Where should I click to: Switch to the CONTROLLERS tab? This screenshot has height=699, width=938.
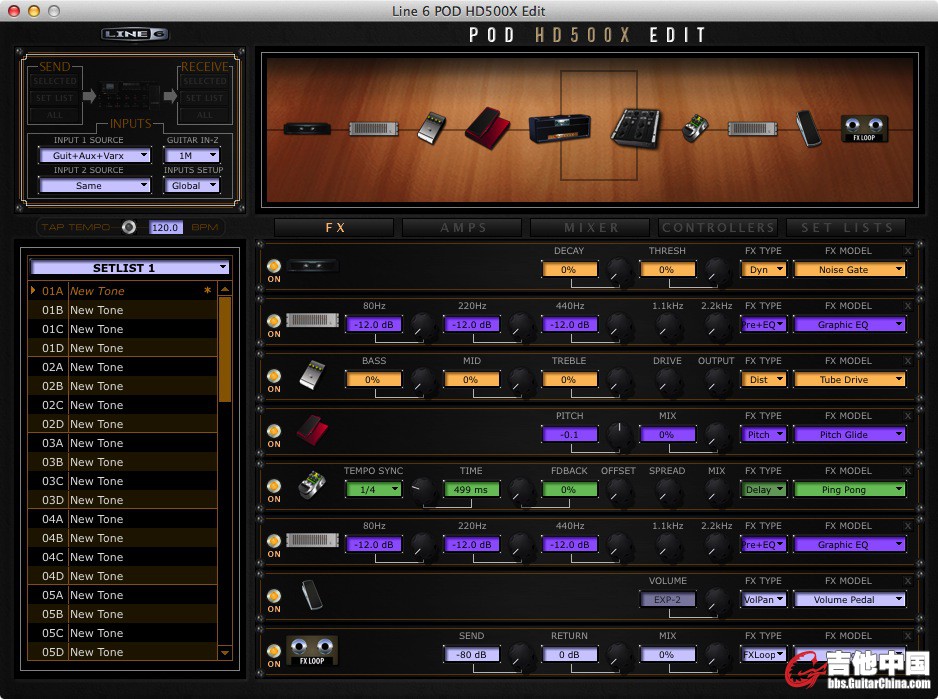coord(718,228)
